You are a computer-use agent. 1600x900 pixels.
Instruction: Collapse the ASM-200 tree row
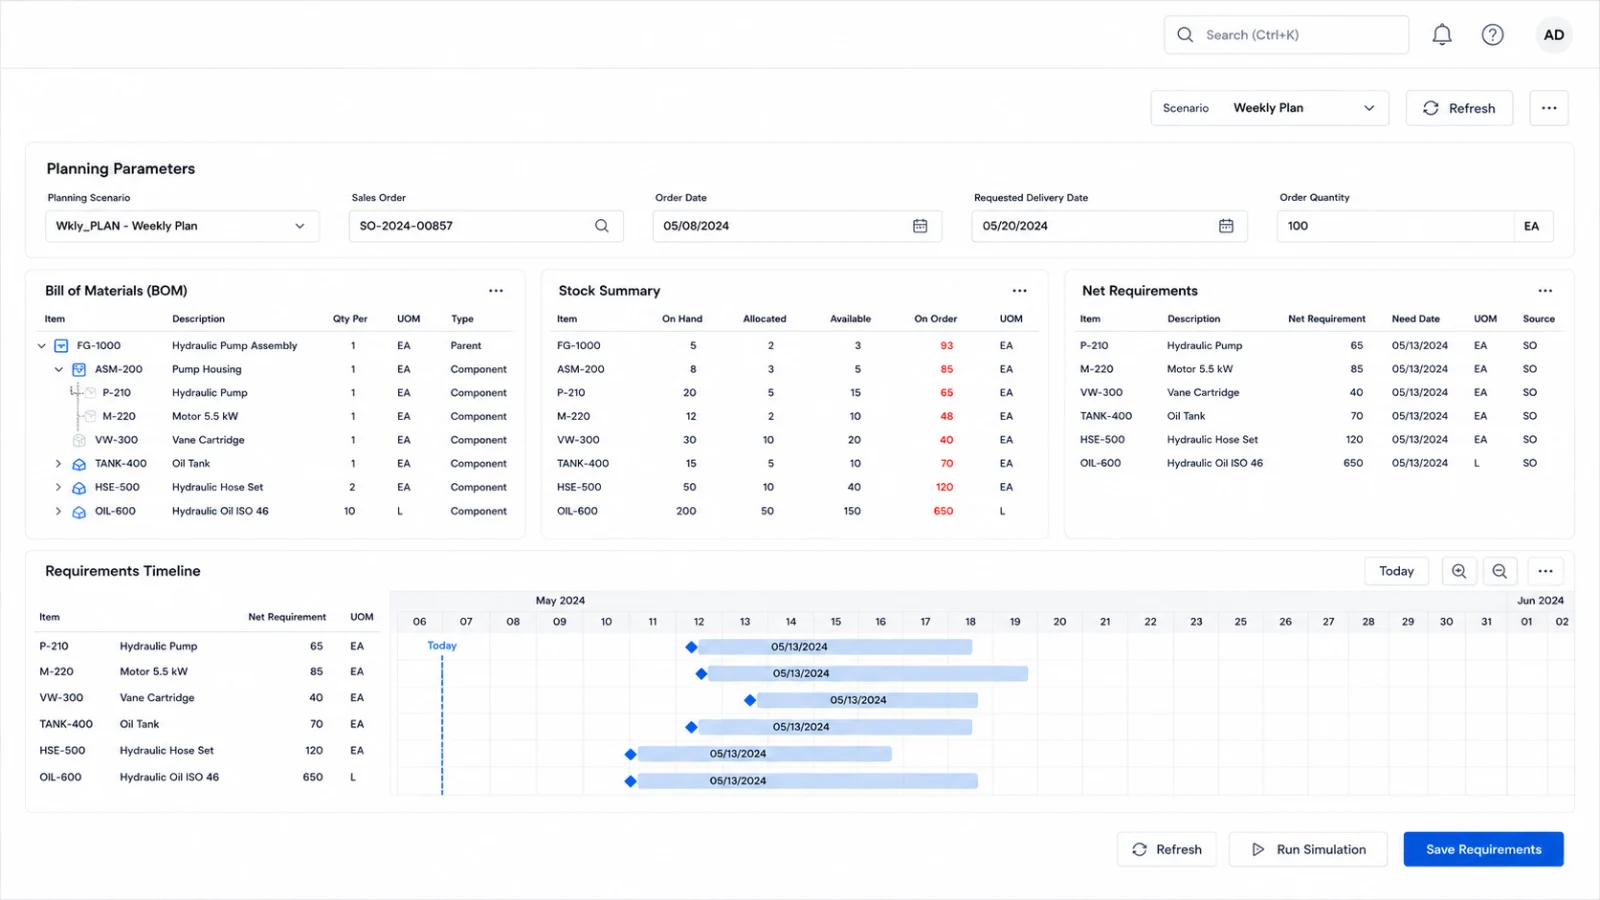(59, 370)
